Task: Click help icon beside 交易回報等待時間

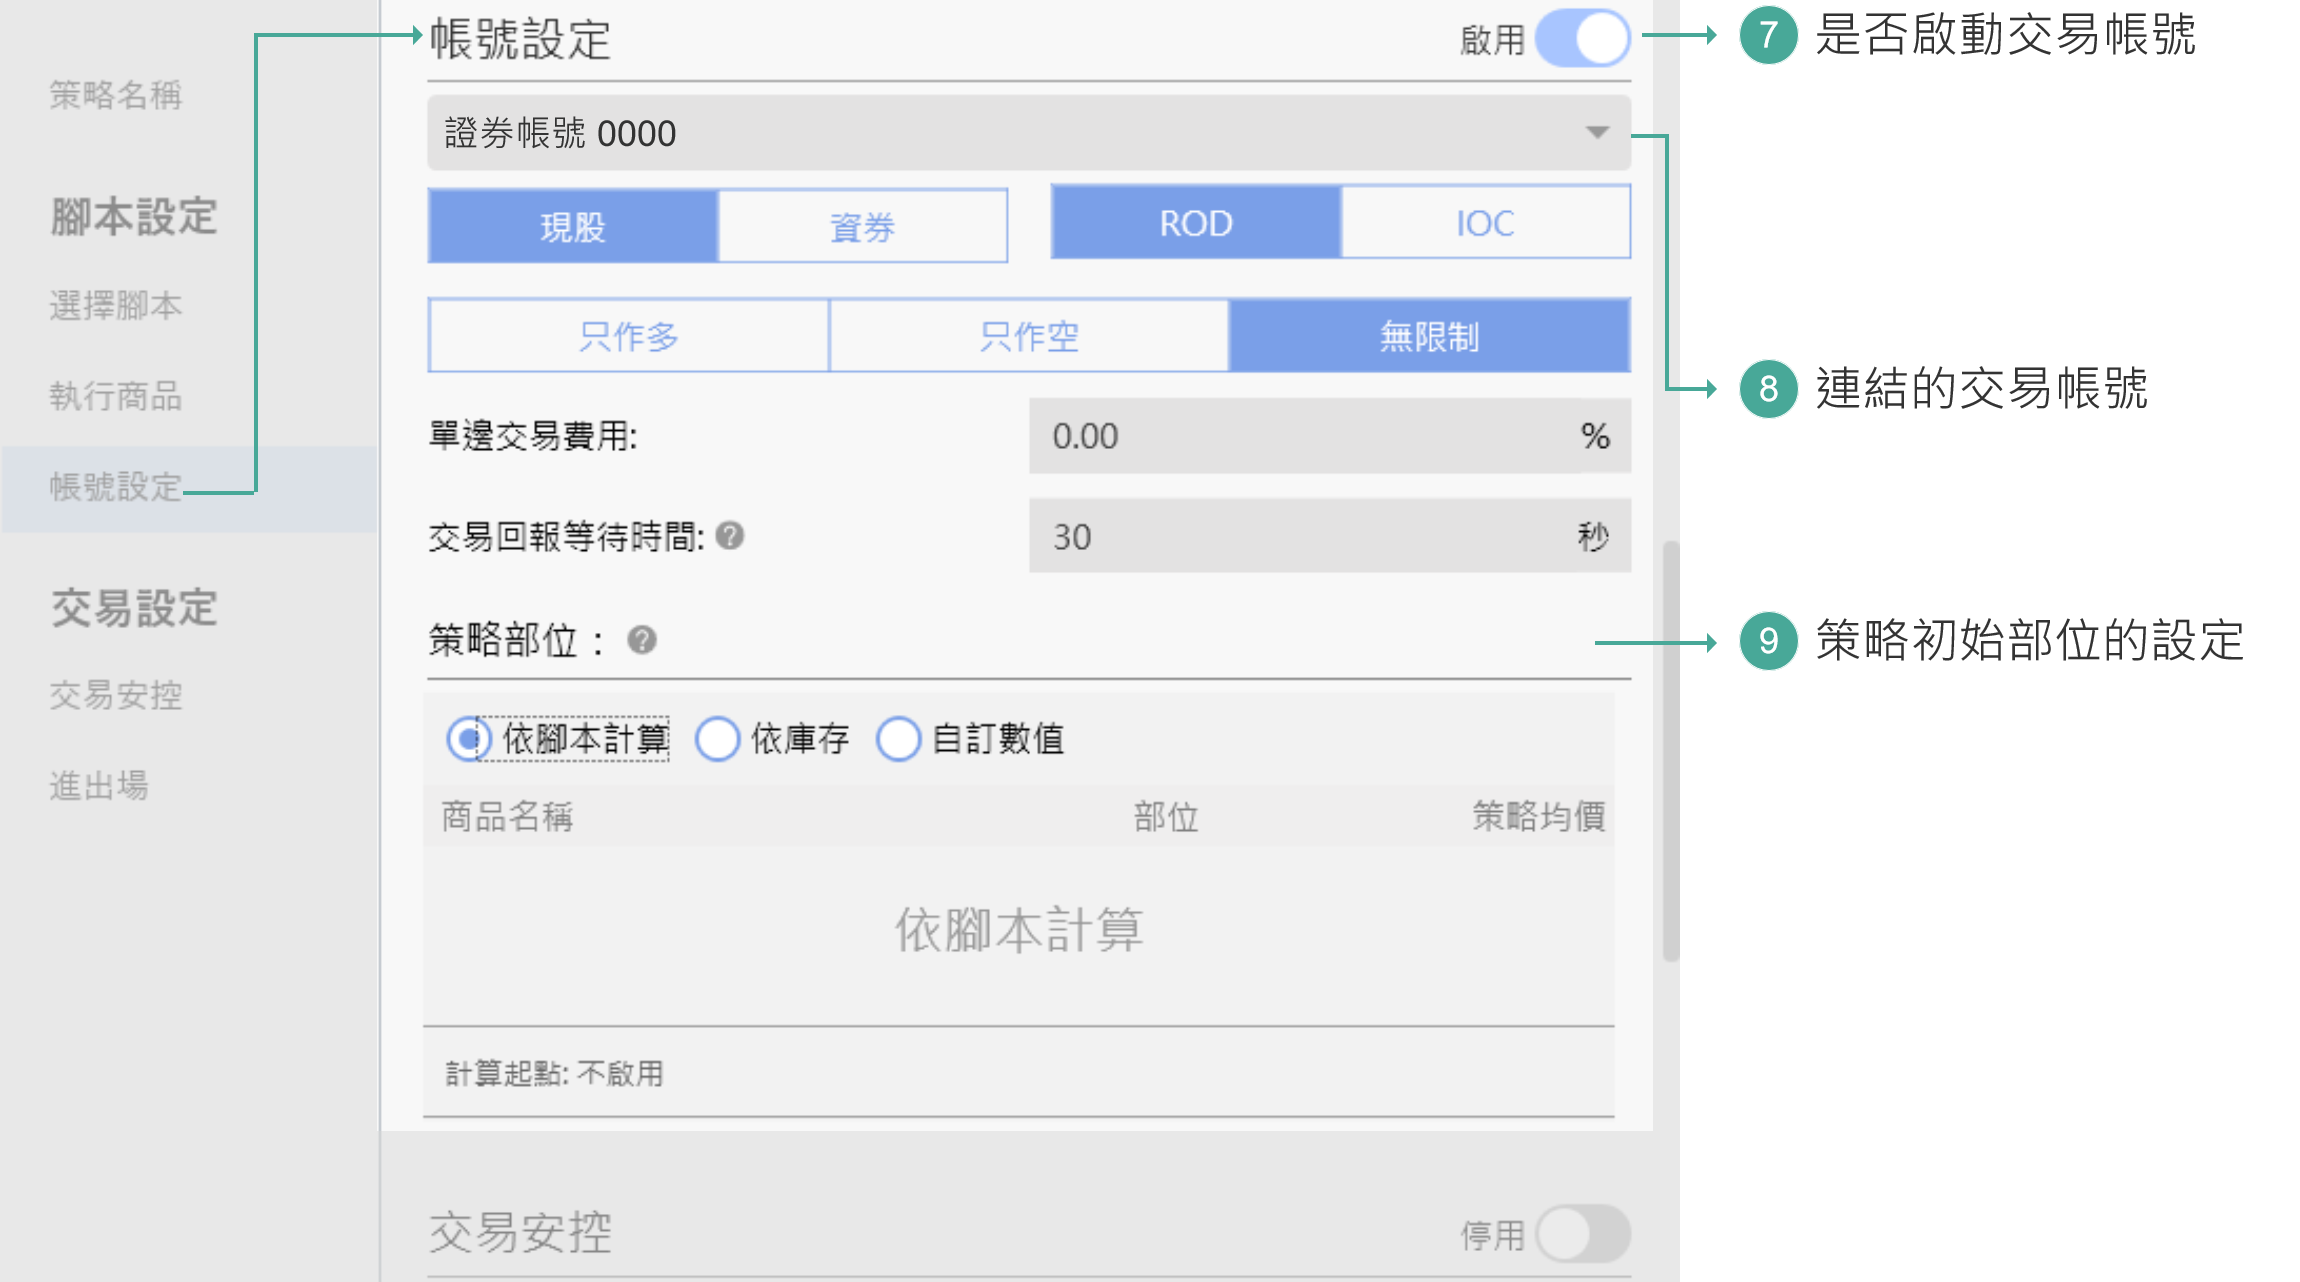Action: tap(730, 536)
